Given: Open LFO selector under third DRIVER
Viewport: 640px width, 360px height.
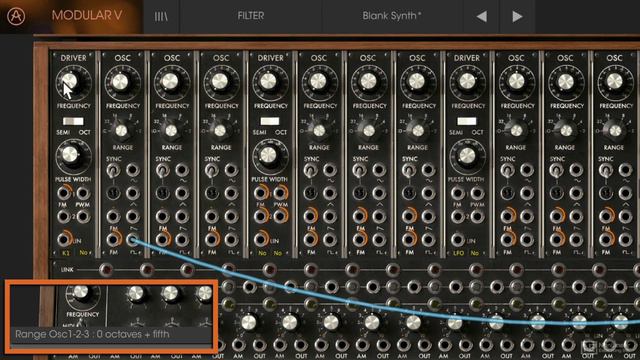Looking at the screenshot, I should pyautogui.click(x=458, y=253).
